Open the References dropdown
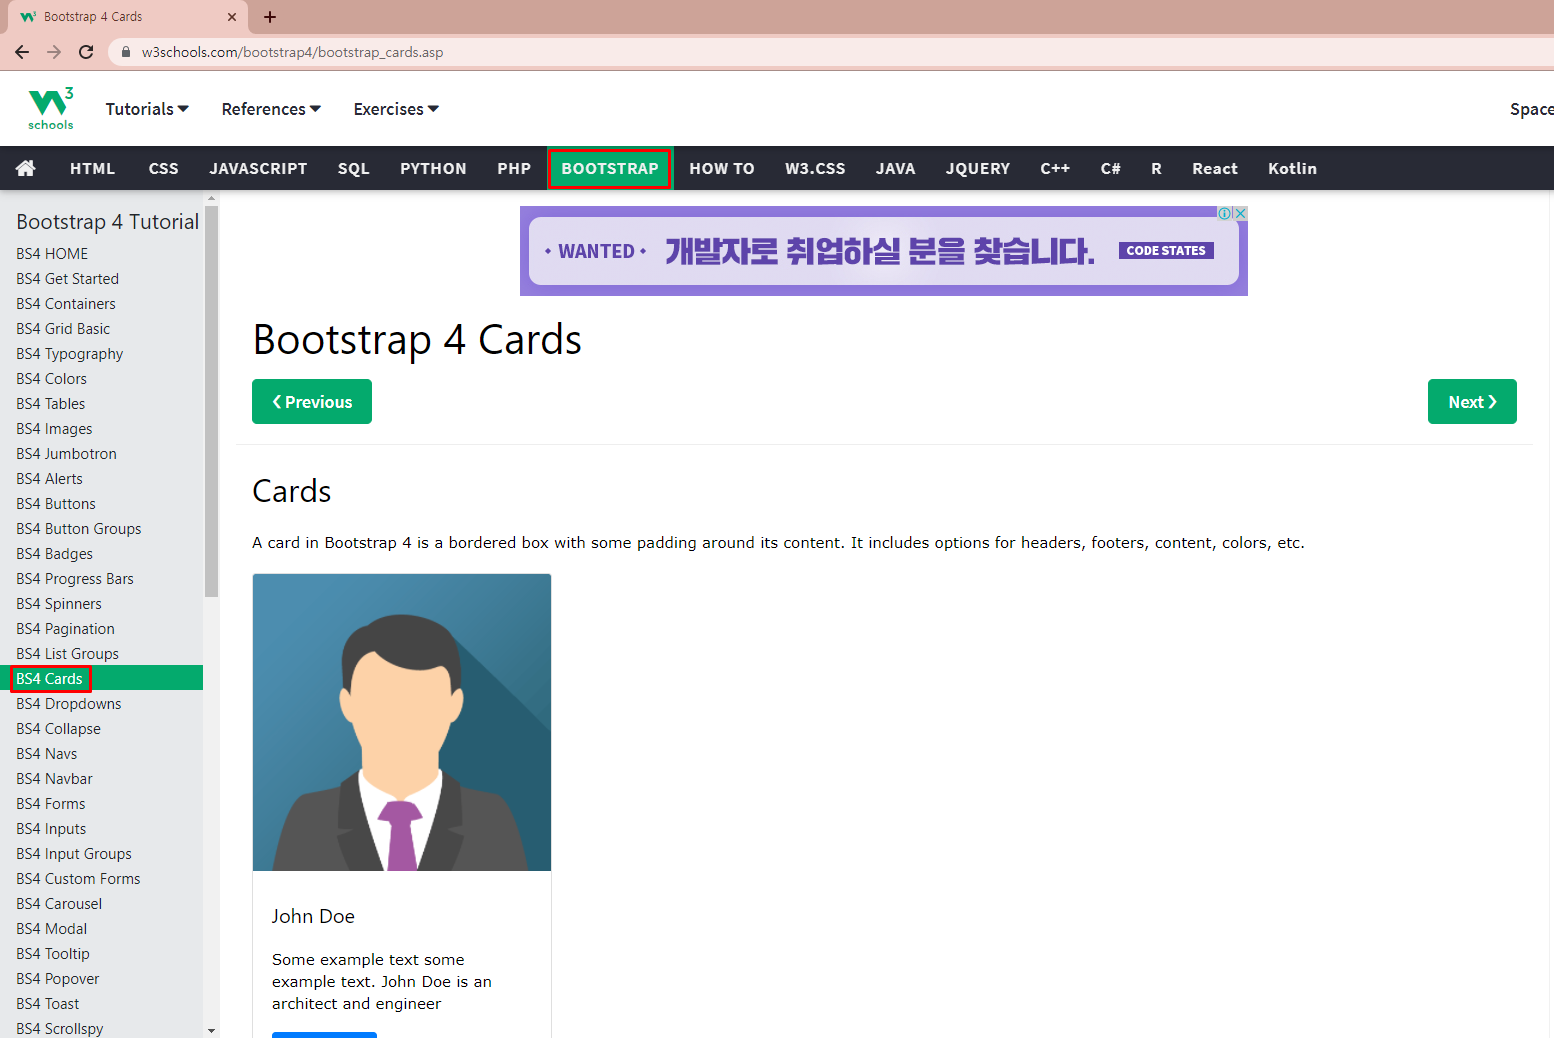The height and width of the screenshot is (1038, 1554). (271, 109)
